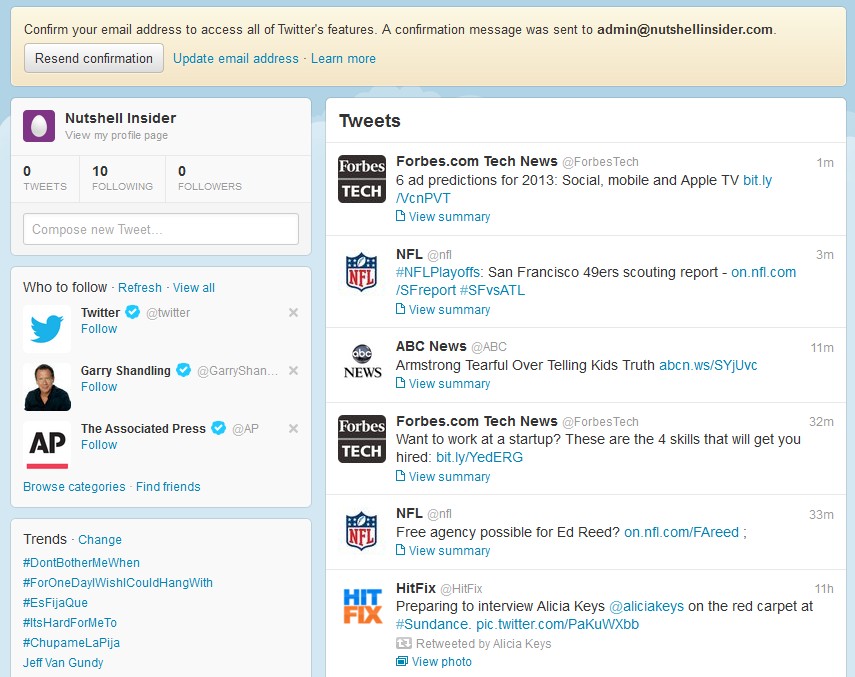Open the #SFvsATL hashtag

pyautogui.click(x=492, y=290)
